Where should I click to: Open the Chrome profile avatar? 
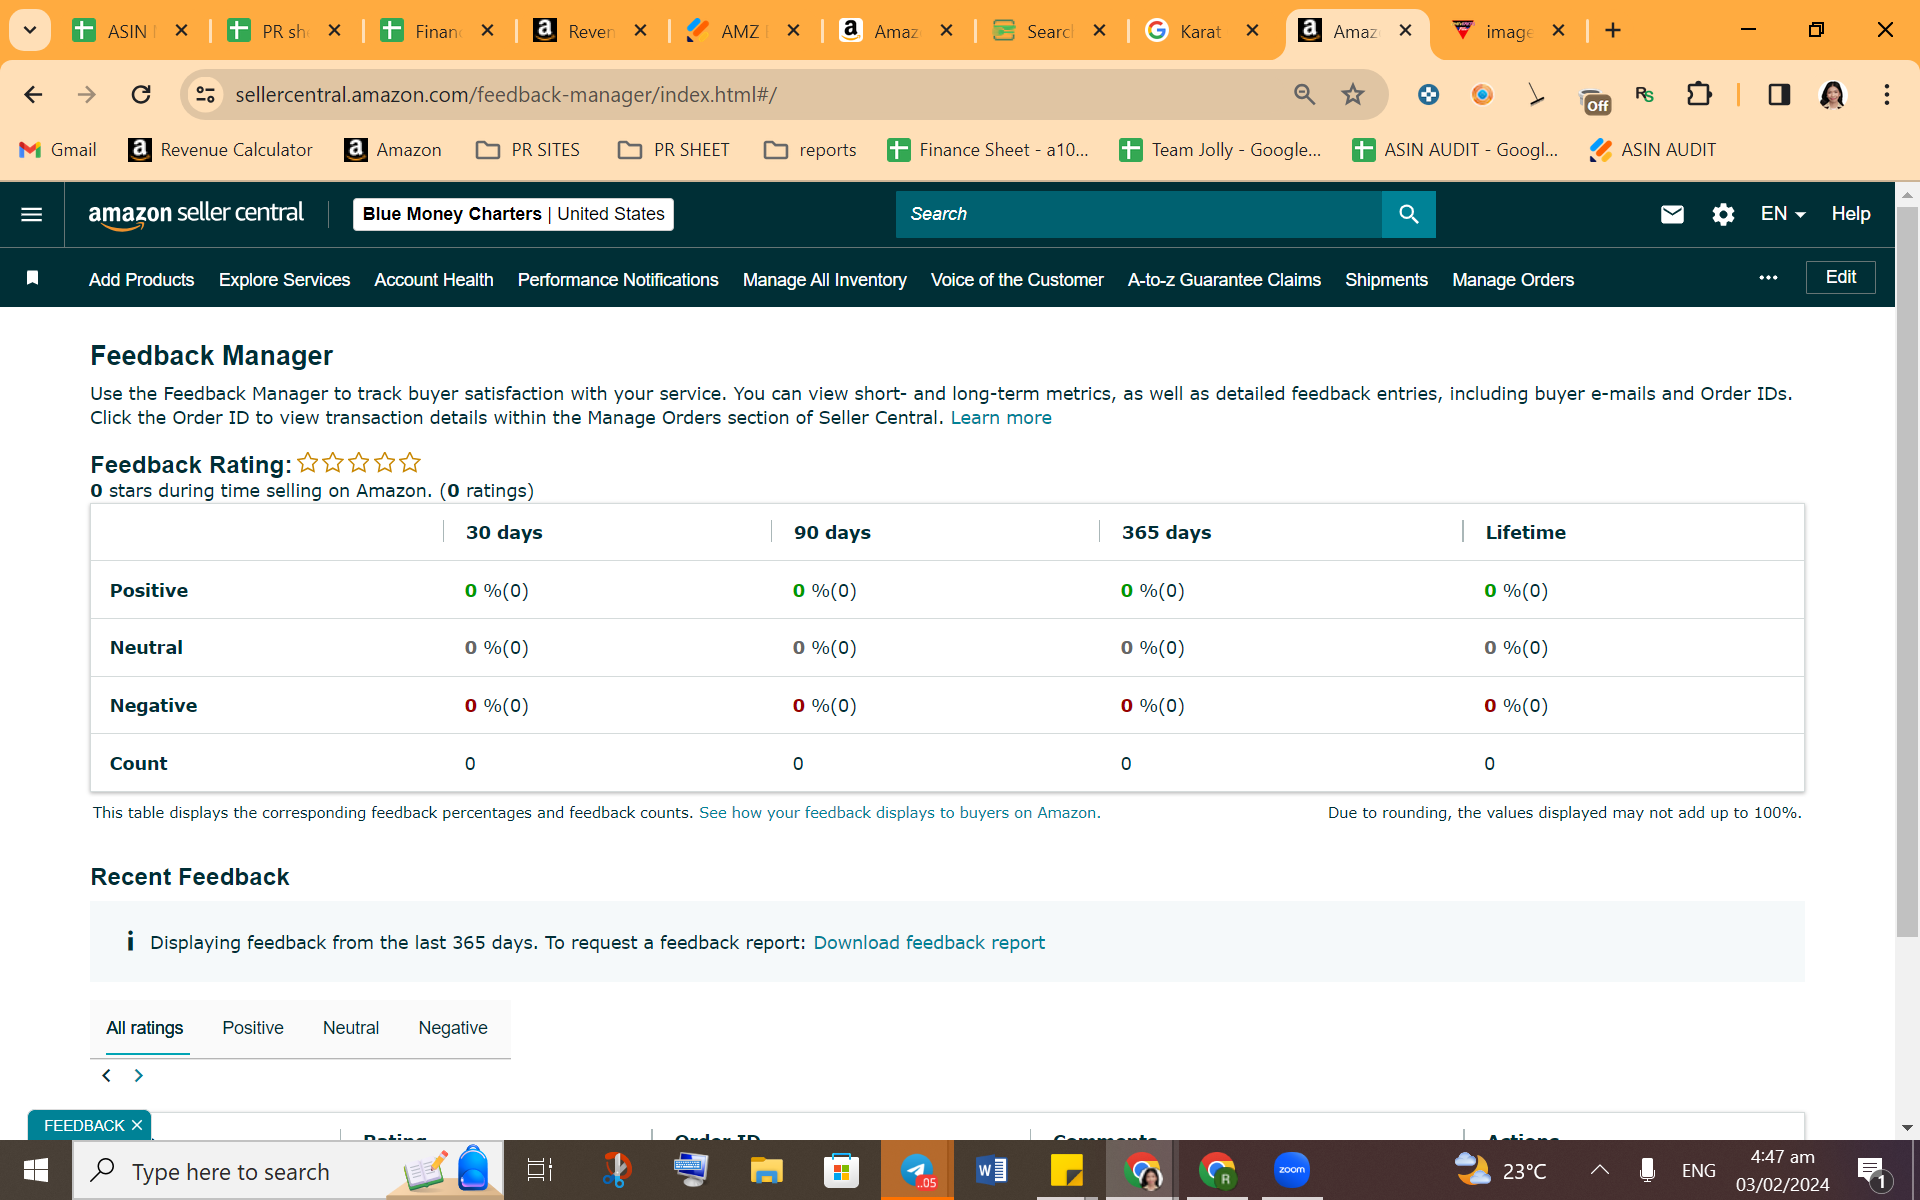click(x=1832, y=94)
